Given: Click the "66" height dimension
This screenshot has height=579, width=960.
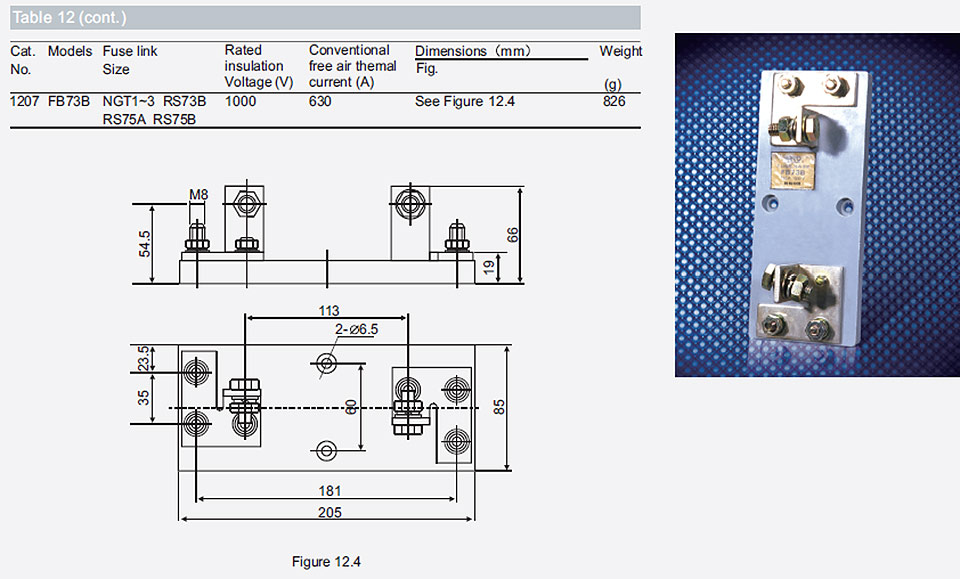Looking at the screenshot, I should click(512, 235).
